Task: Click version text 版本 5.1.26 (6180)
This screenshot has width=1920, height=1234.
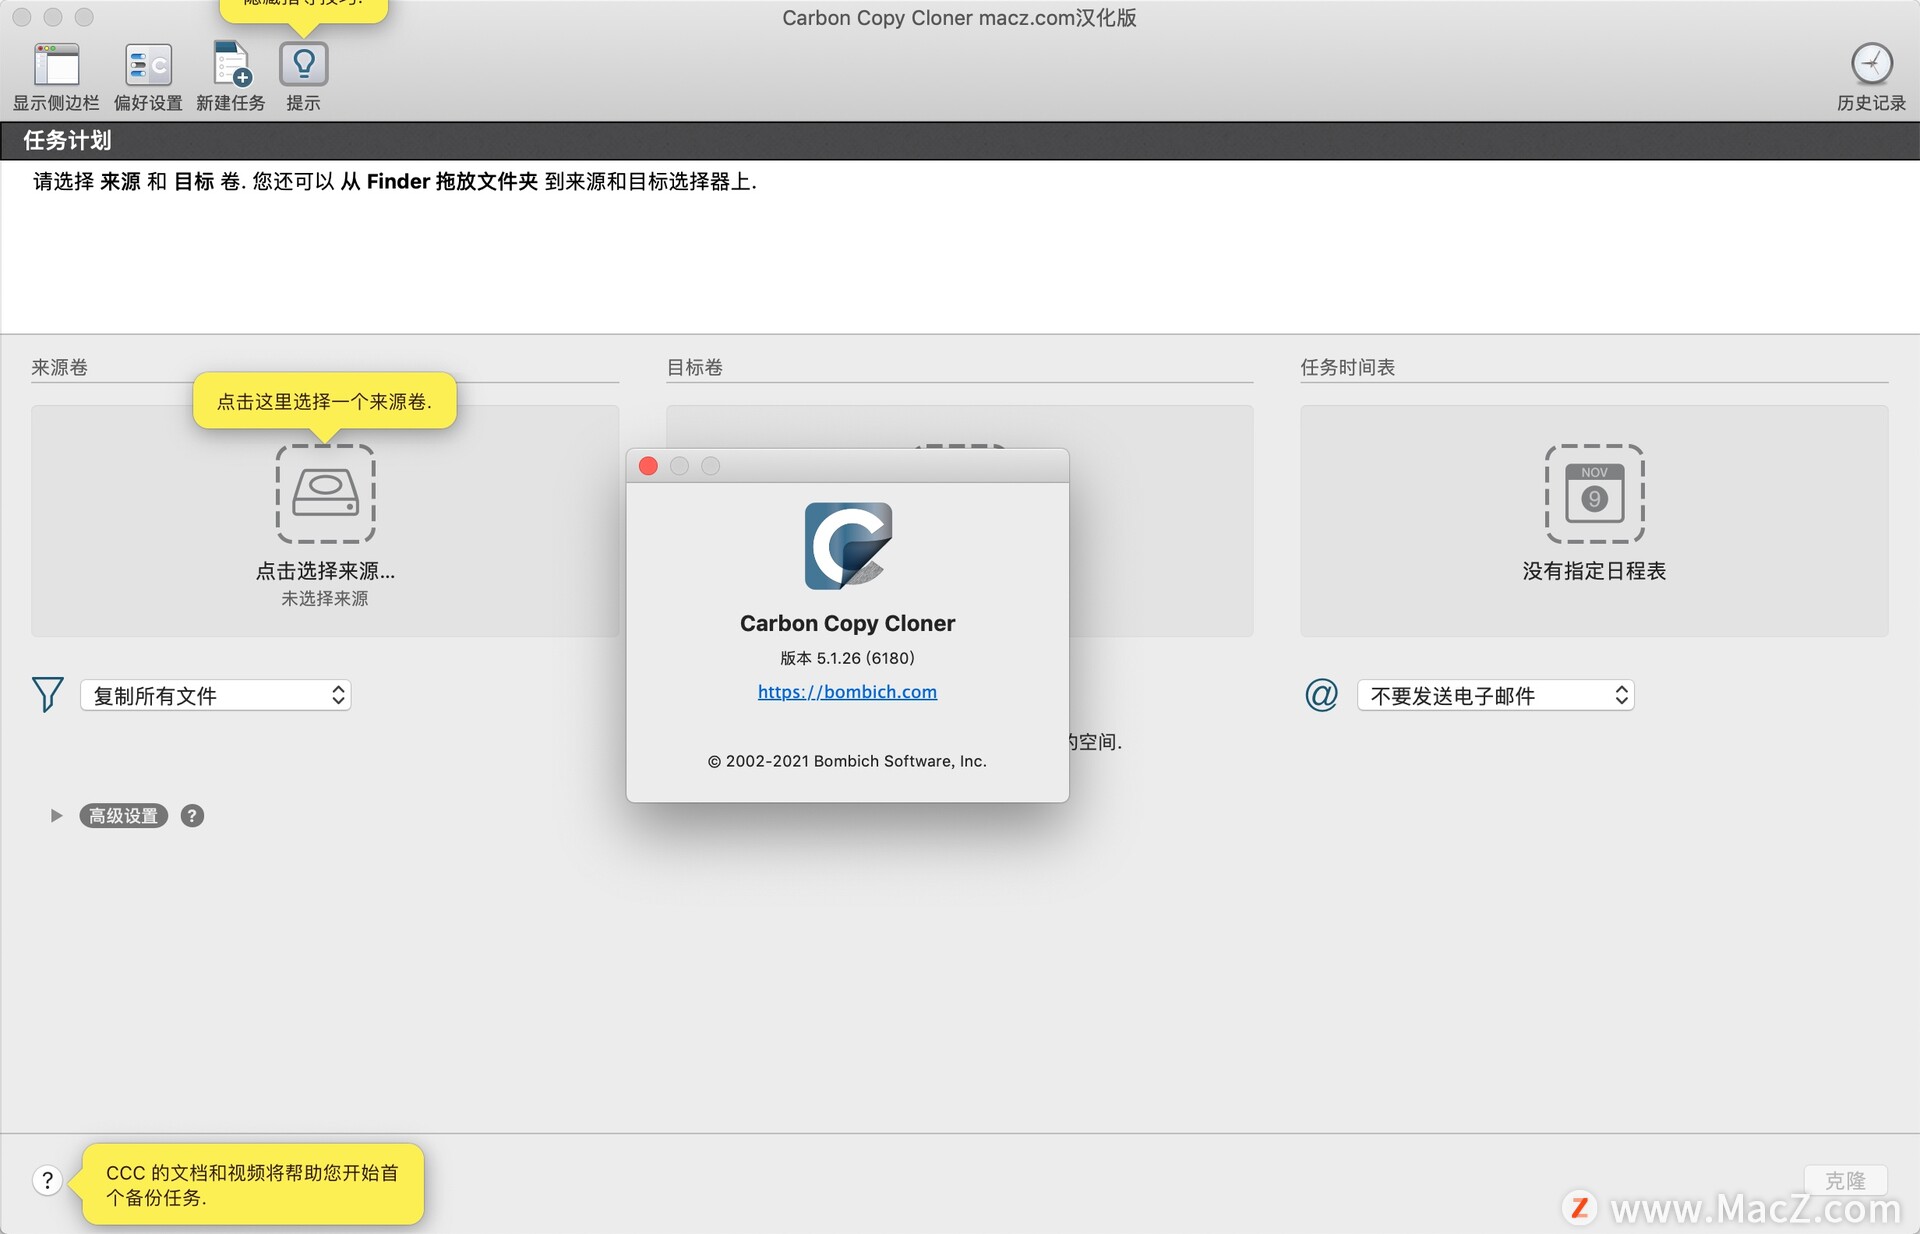Action: (847, 658)
